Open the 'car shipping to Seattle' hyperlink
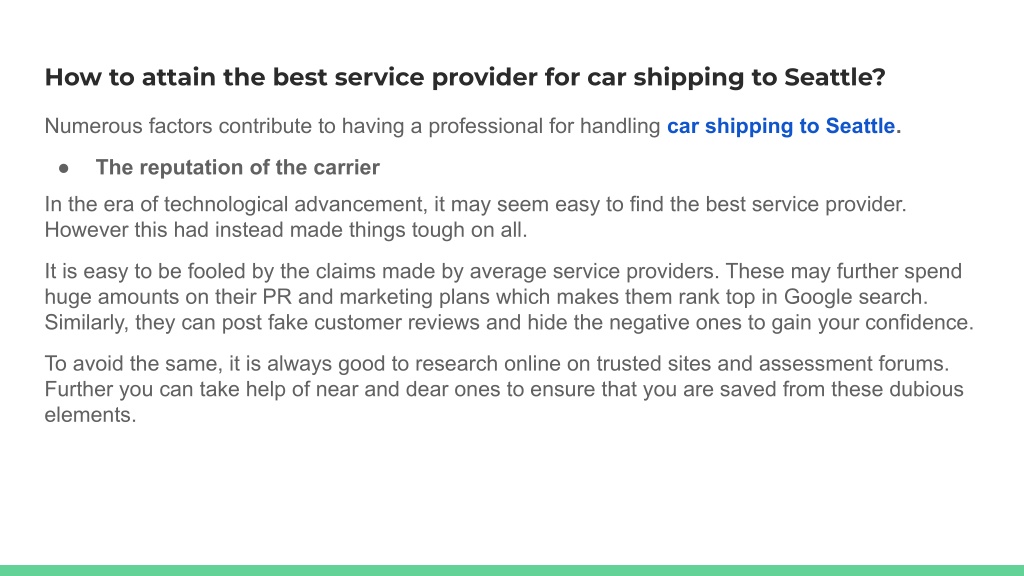The height and width of the screenshot is (576, 1024). pyautogui.click(x=781, y=126)
